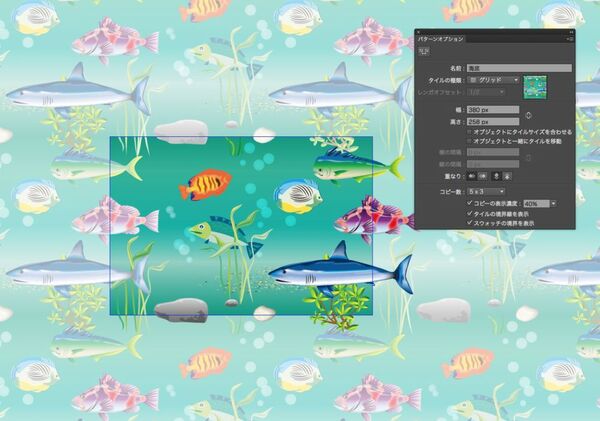Set overlap to bottom in front

coord(507,176)
